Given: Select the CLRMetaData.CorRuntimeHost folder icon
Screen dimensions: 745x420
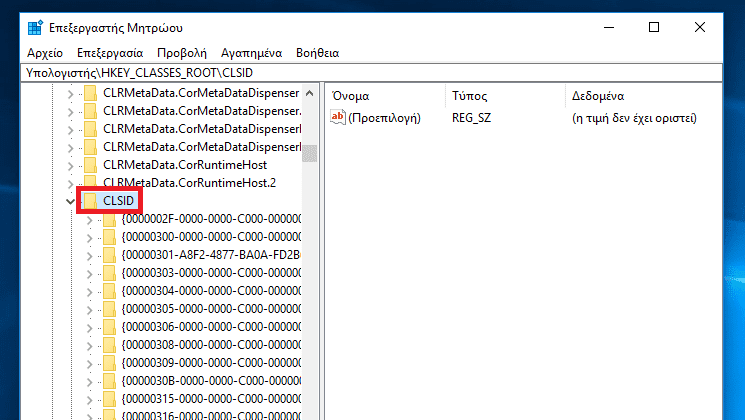Looking at the screenshot, I should pyautogui.click(x=91, y=165).
